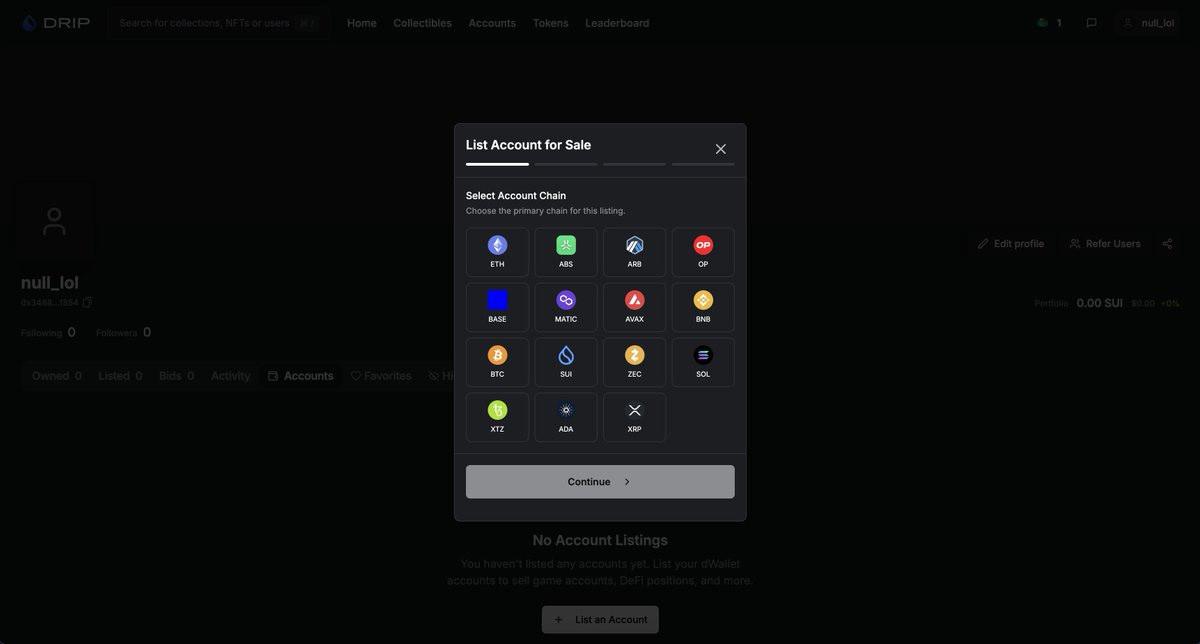The width and height of the screenshot is (1200, 644).
Task: Open the null_lol user menu
Action: [1149, 22]
